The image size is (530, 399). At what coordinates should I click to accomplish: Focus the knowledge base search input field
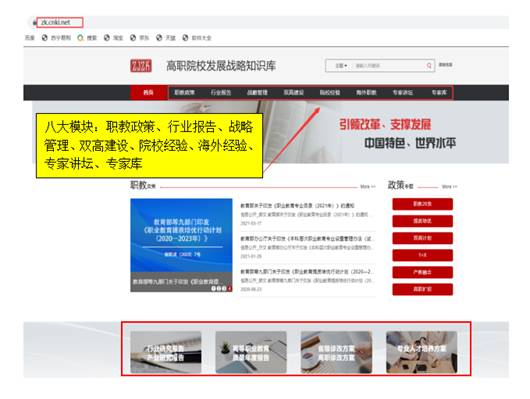[x=387, y=66]
